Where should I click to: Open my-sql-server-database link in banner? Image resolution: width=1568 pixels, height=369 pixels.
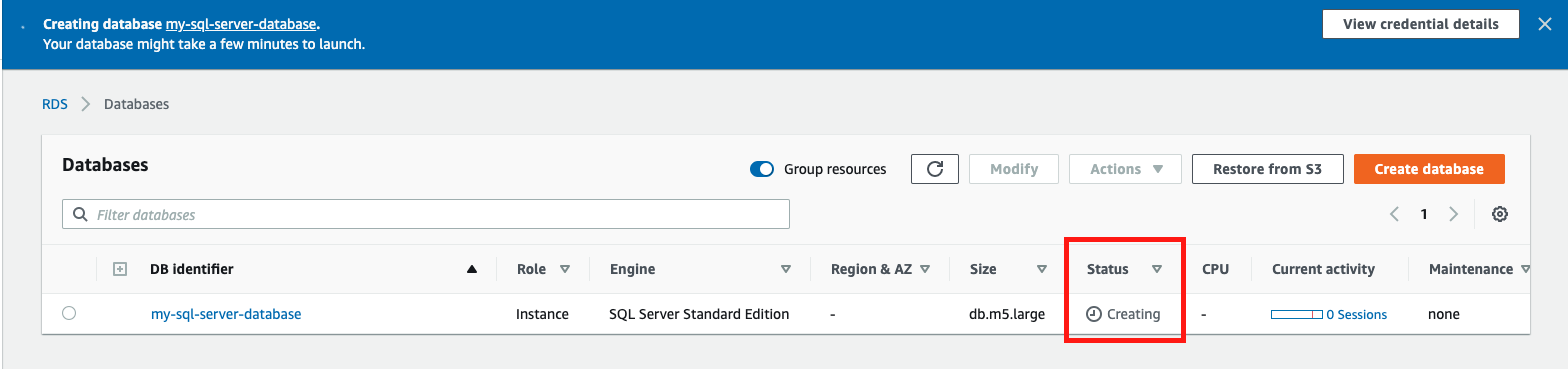(241, 23)
